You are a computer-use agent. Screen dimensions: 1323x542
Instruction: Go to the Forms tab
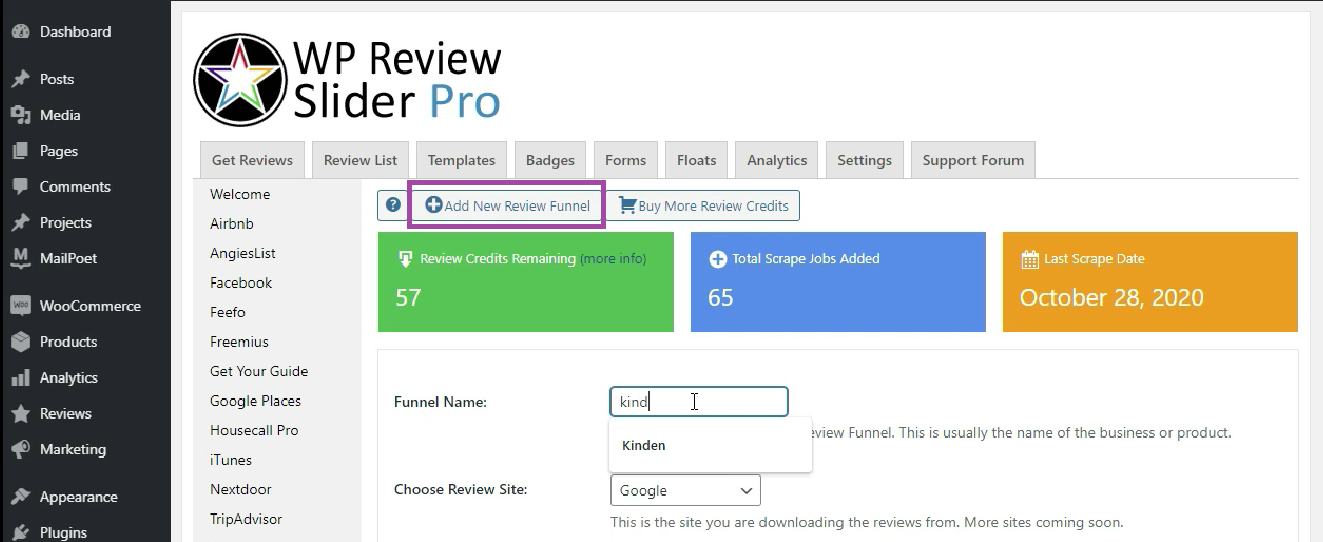pos(625,160)
